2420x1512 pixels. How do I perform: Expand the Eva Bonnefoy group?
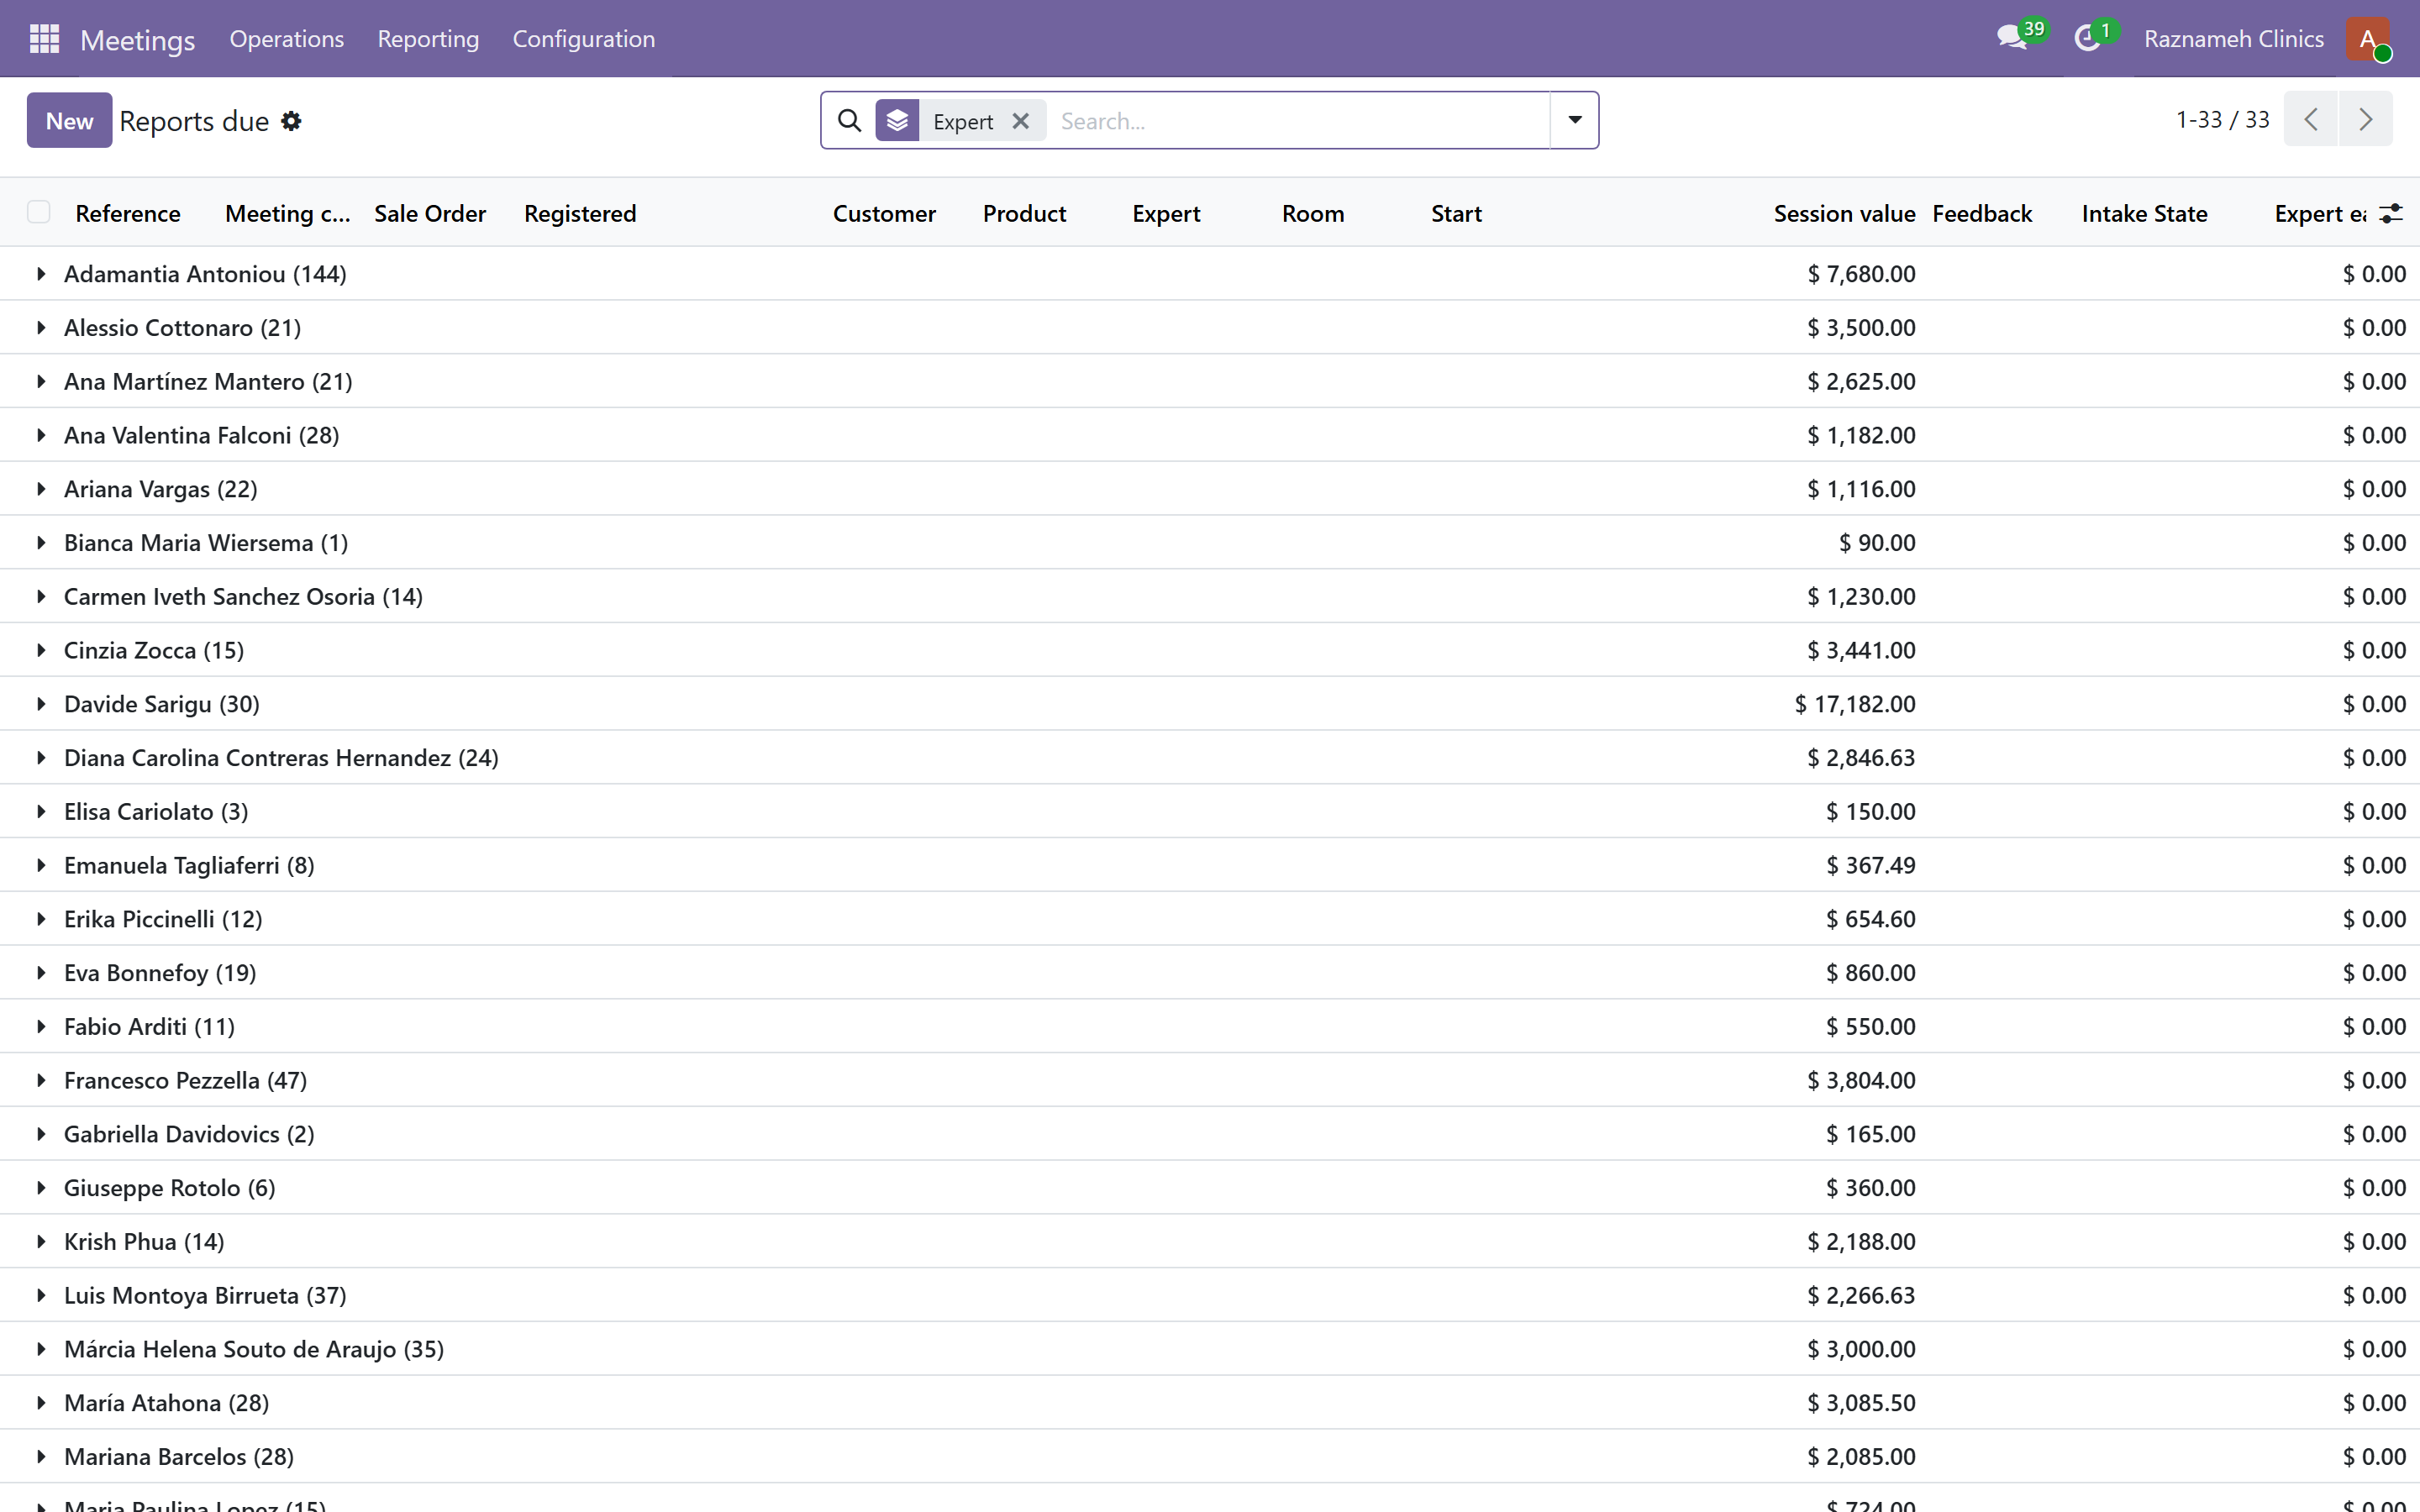(41, 972)
